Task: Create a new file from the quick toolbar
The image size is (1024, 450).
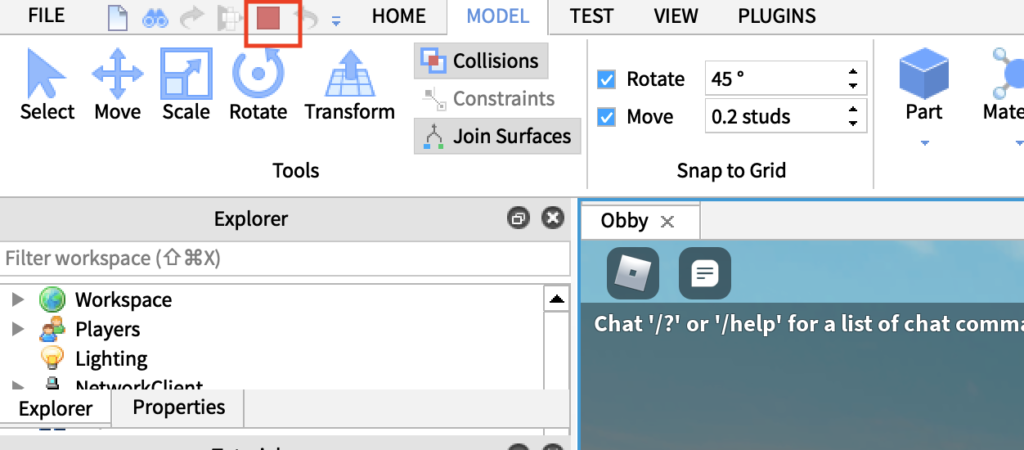Action: pyautogui.click(x=118, y=18)
